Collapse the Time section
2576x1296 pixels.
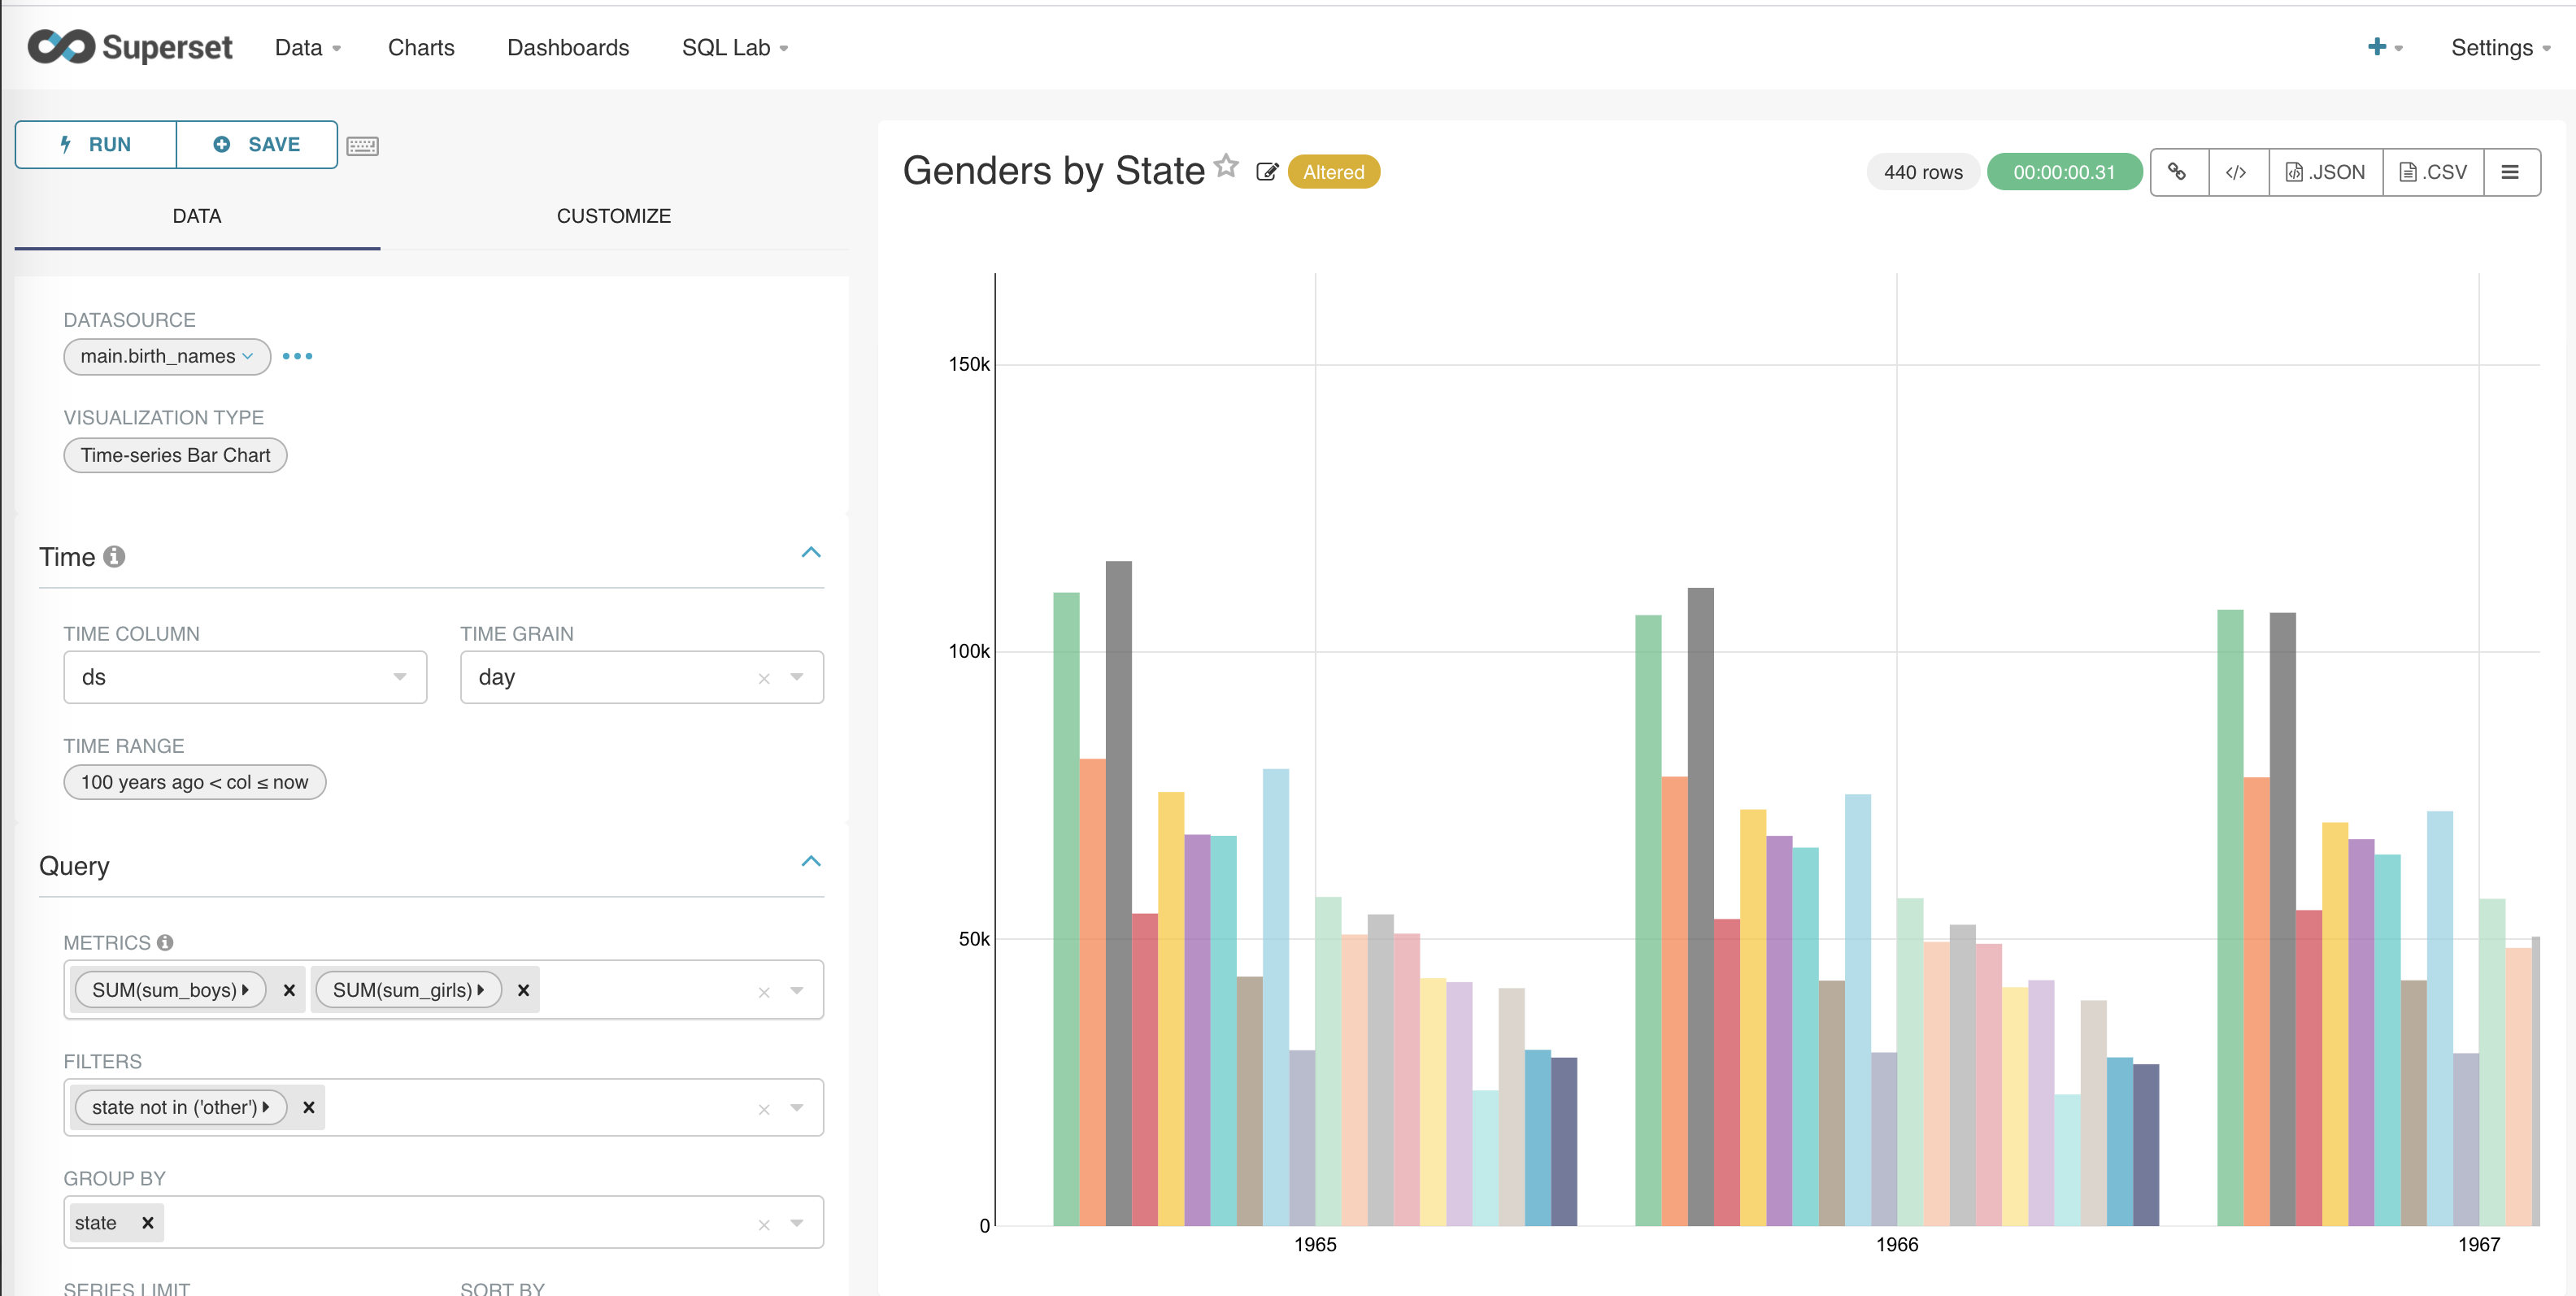pyautogui.click(x=812, y=553)
